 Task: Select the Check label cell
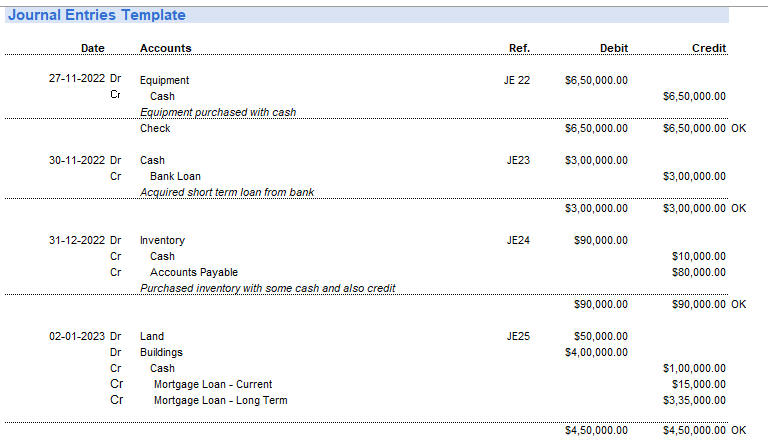tap(155, 128)
